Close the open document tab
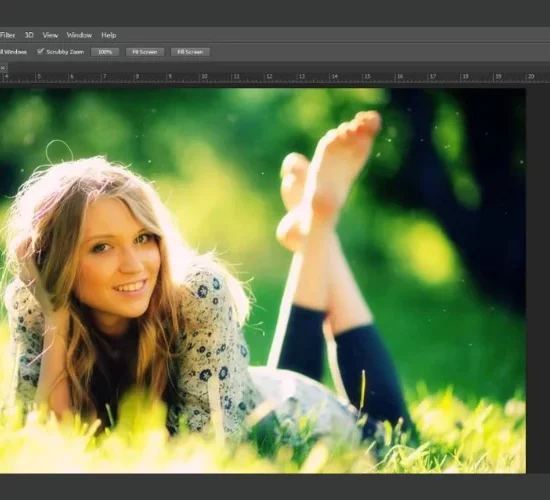The height and width of the screenshot is (500, 550). point(3,68)
